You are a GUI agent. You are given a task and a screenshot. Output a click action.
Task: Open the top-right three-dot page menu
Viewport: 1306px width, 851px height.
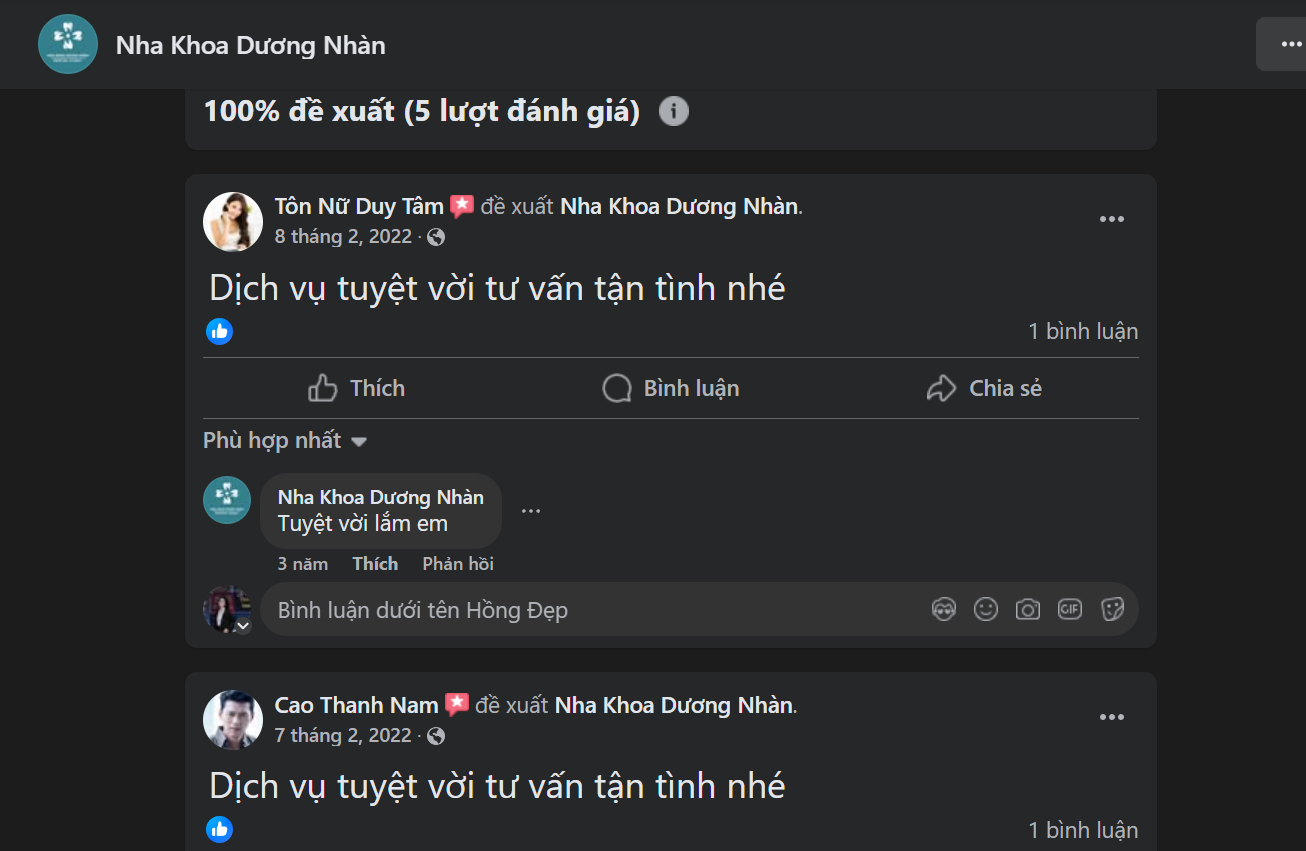(1292, 44)
